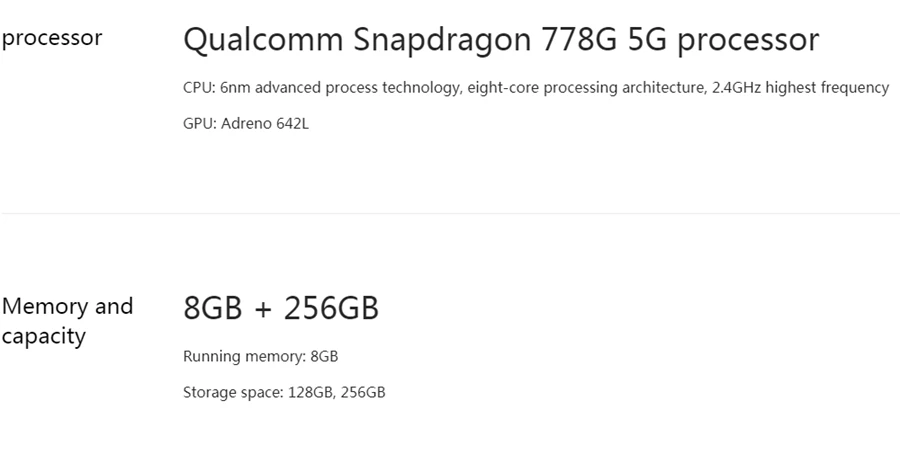The width and height of the screenshot is (900, 463).
Task: Click the "processor" section label
Action: pyautogui.click(x=52, y=39)
